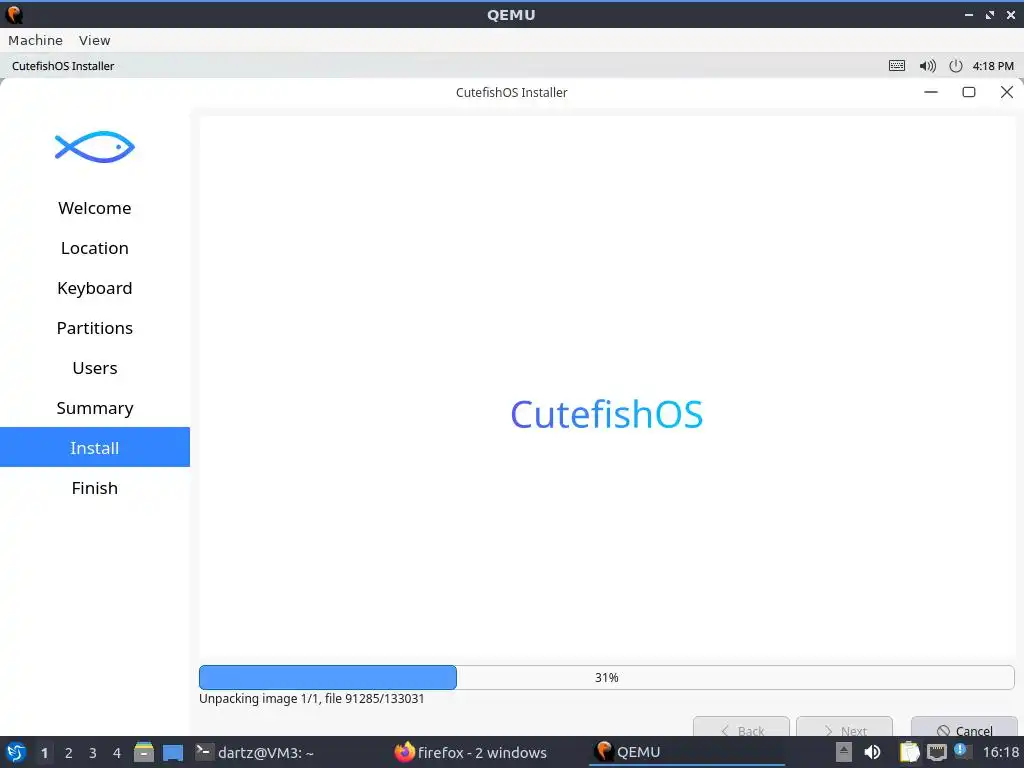Select the highlighted Install step
Viewport: 1024px width, 768px height.
(x=95, y=447)
